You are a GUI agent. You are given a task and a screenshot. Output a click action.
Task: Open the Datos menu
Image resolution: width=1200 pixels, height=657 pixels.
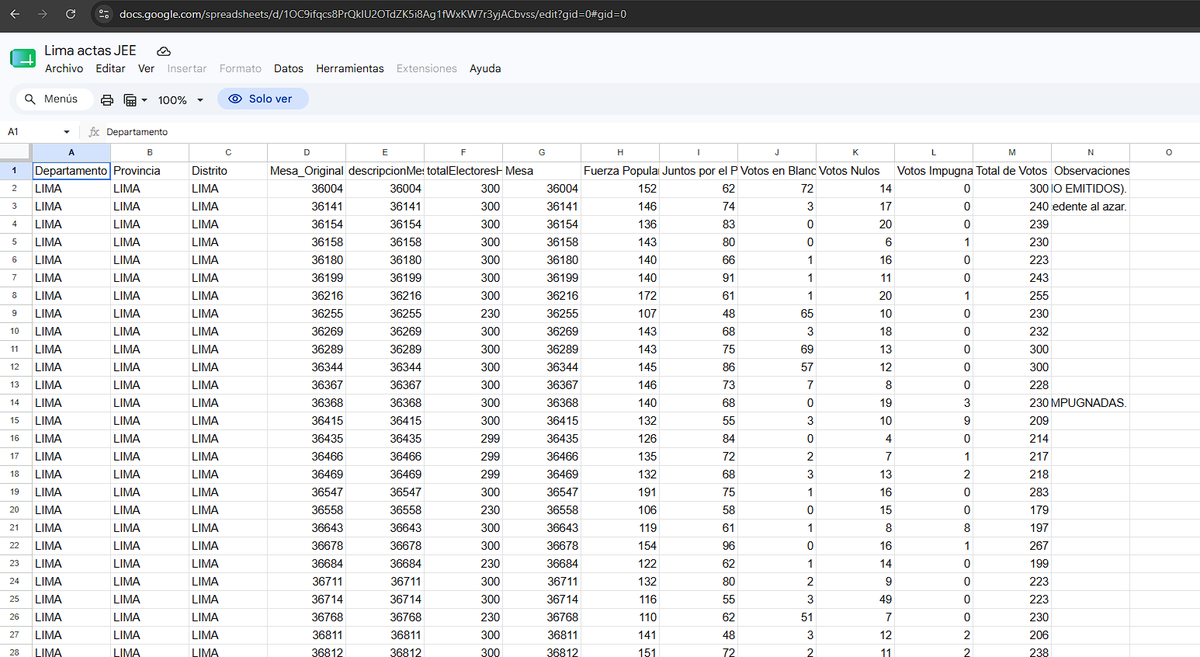tap(289, 69)
